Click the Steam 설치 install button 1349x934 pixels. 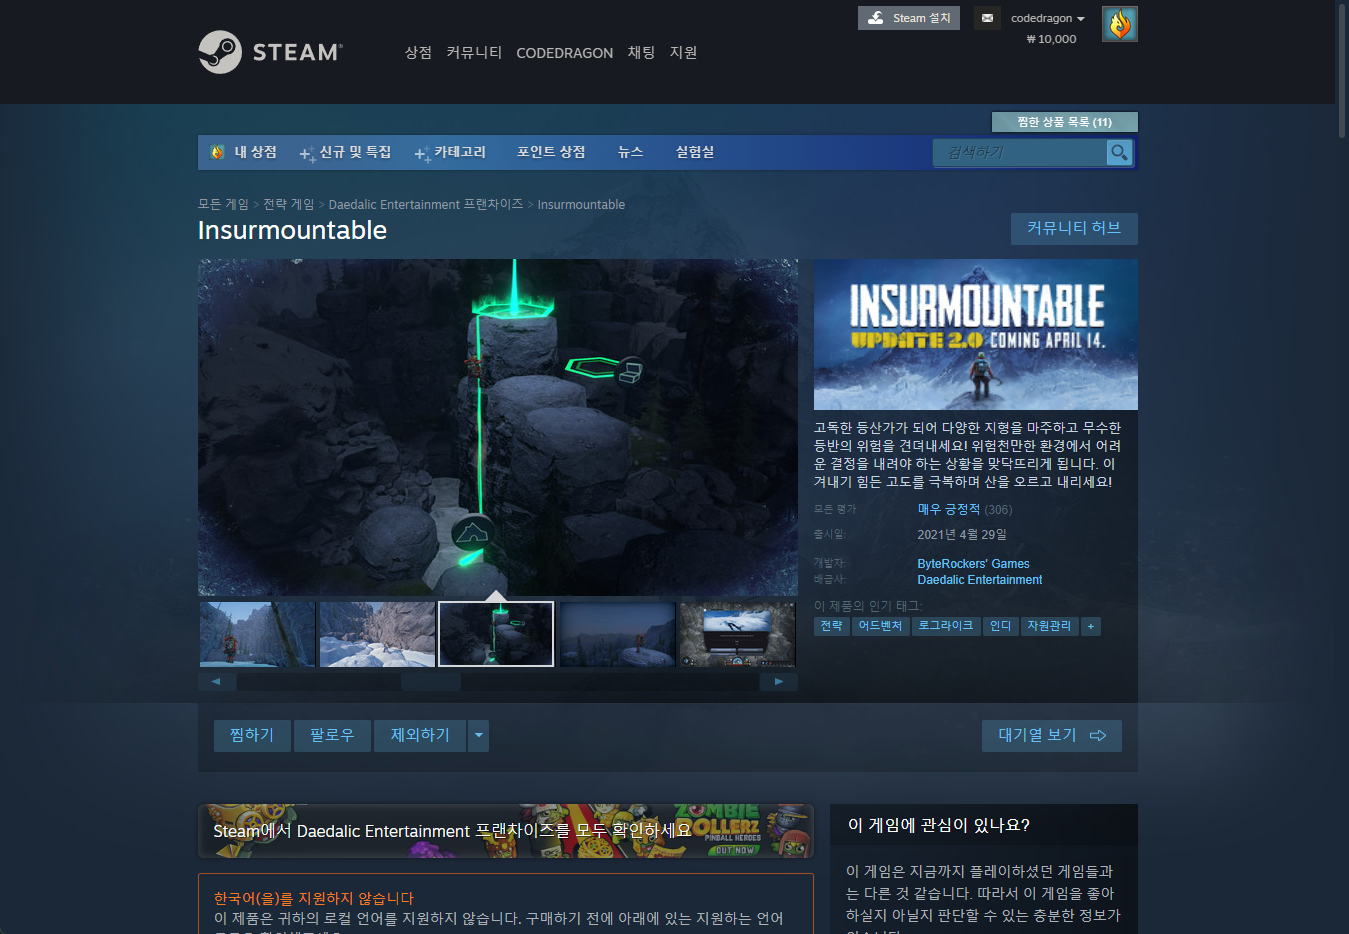tap(909, 18)
